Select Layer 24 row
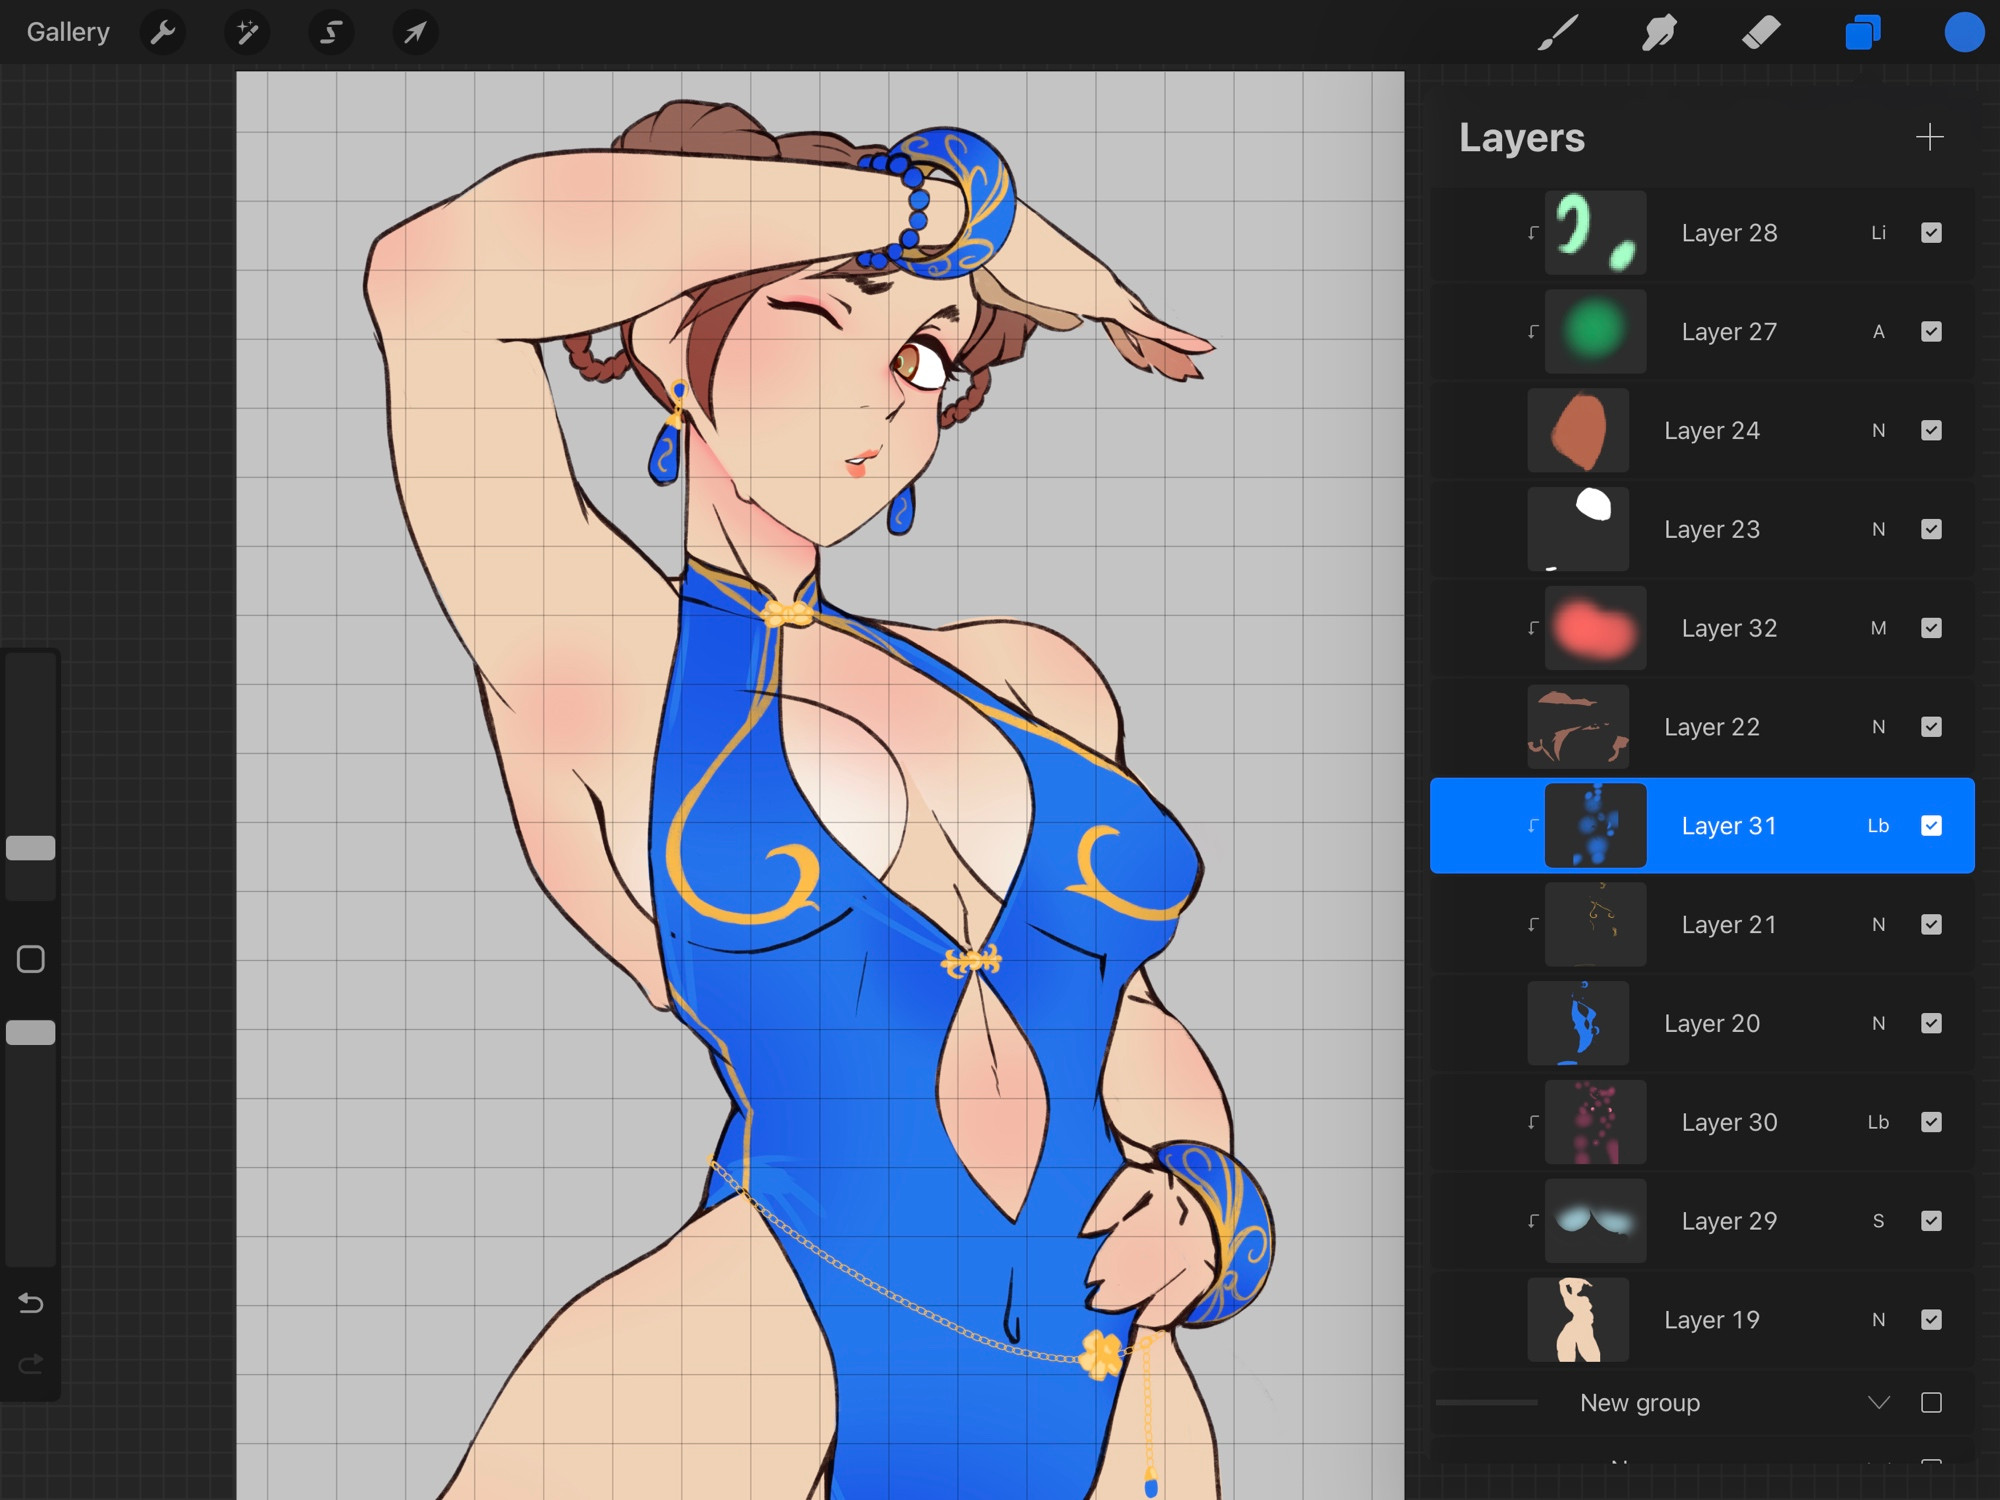 coord(1702,431)
